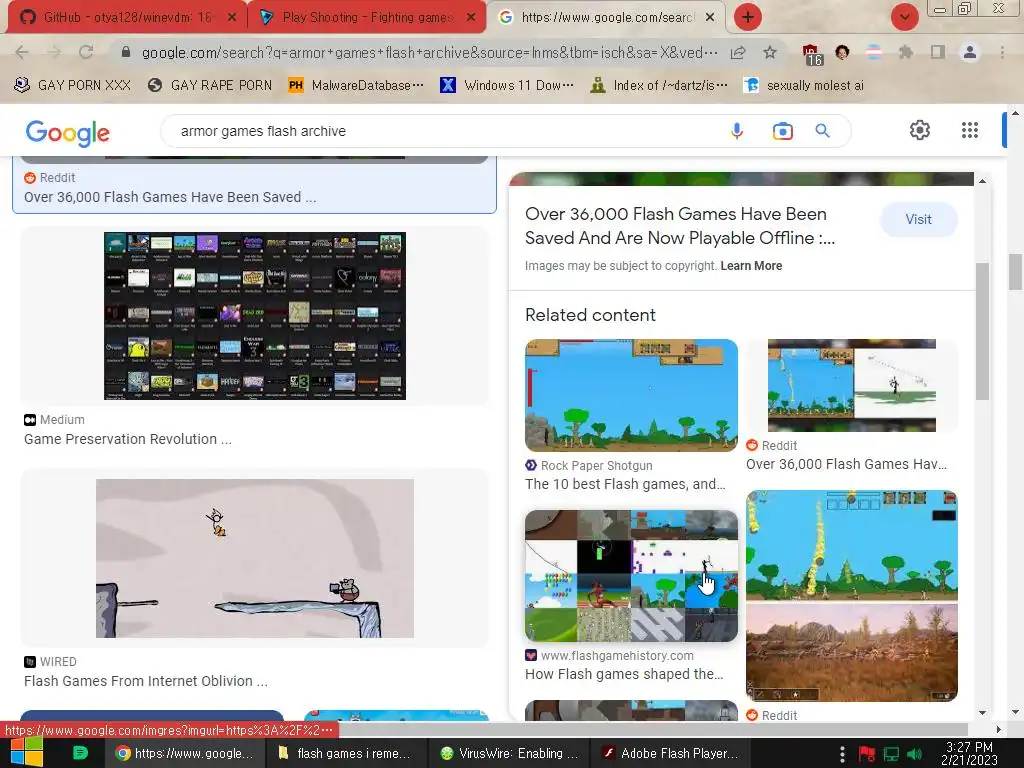Click the Visit button

pyautogui.click(x=918, y=219)
